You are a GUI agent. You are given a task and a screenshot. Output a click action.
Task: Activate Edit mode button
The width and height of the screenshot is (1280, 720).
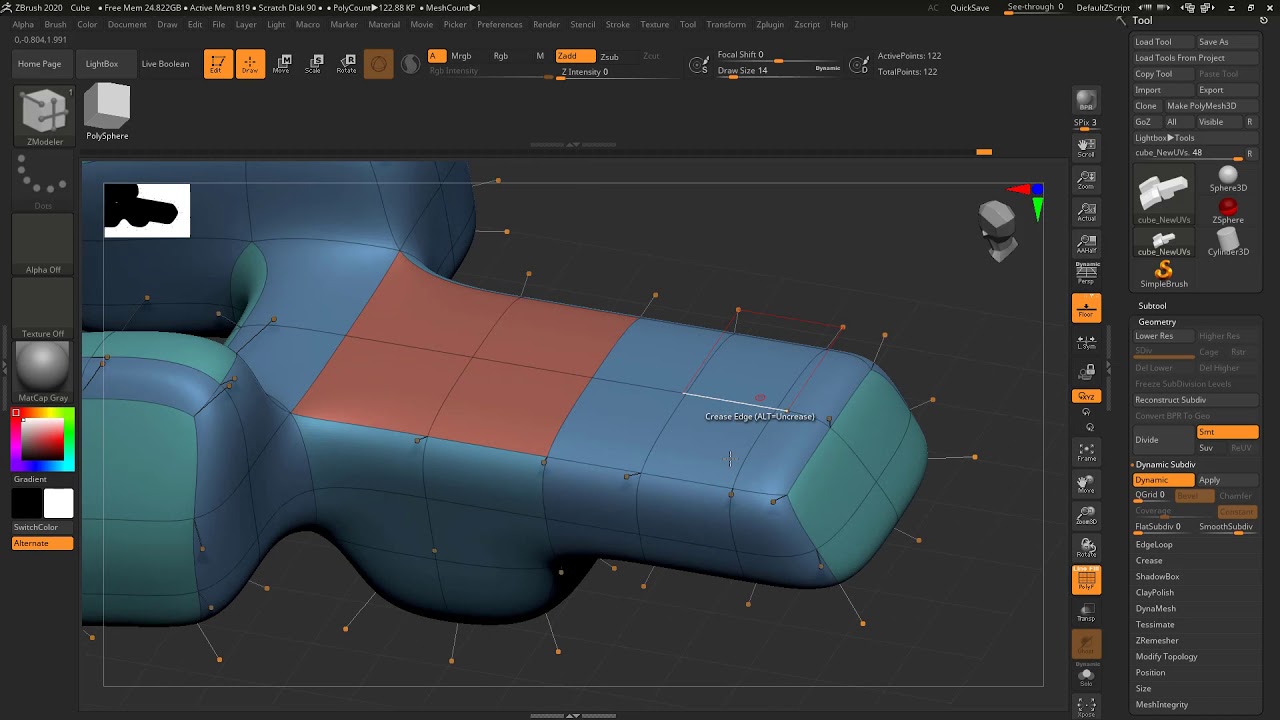click(216, 64)
